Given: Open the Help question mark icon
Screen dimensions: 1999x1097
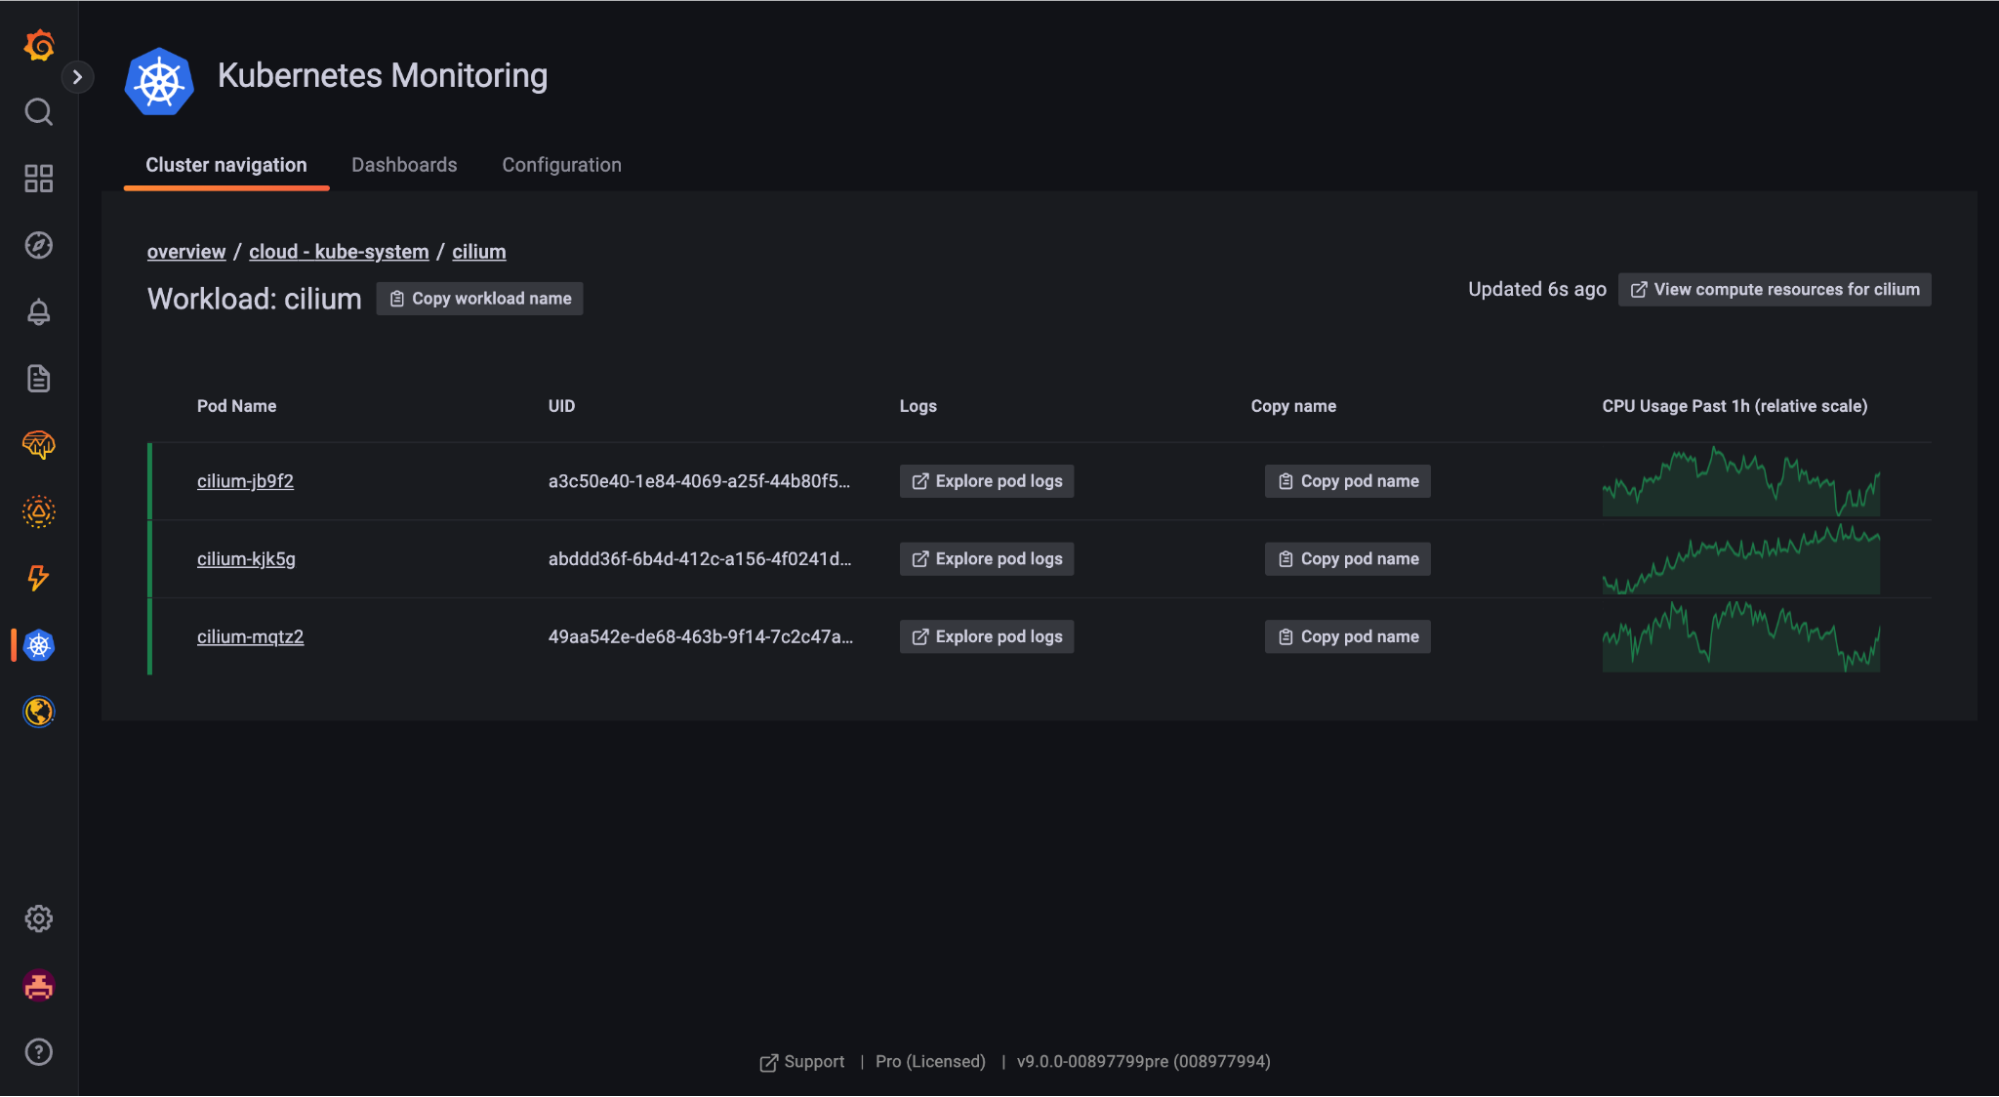Looking at the screenshot, I should tap(39, 1052).
